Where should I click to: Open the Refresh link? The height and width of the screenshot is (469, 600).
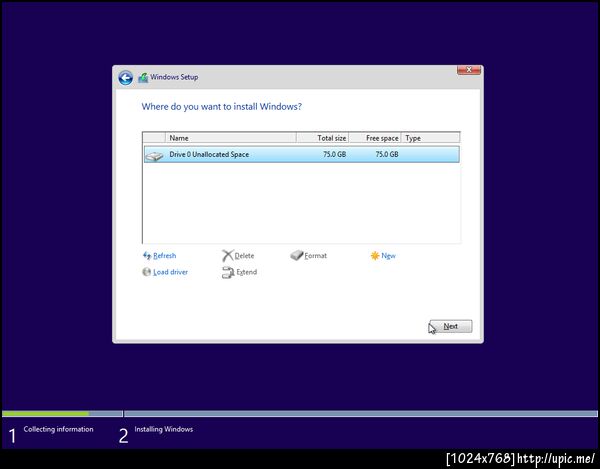(165, 256)
